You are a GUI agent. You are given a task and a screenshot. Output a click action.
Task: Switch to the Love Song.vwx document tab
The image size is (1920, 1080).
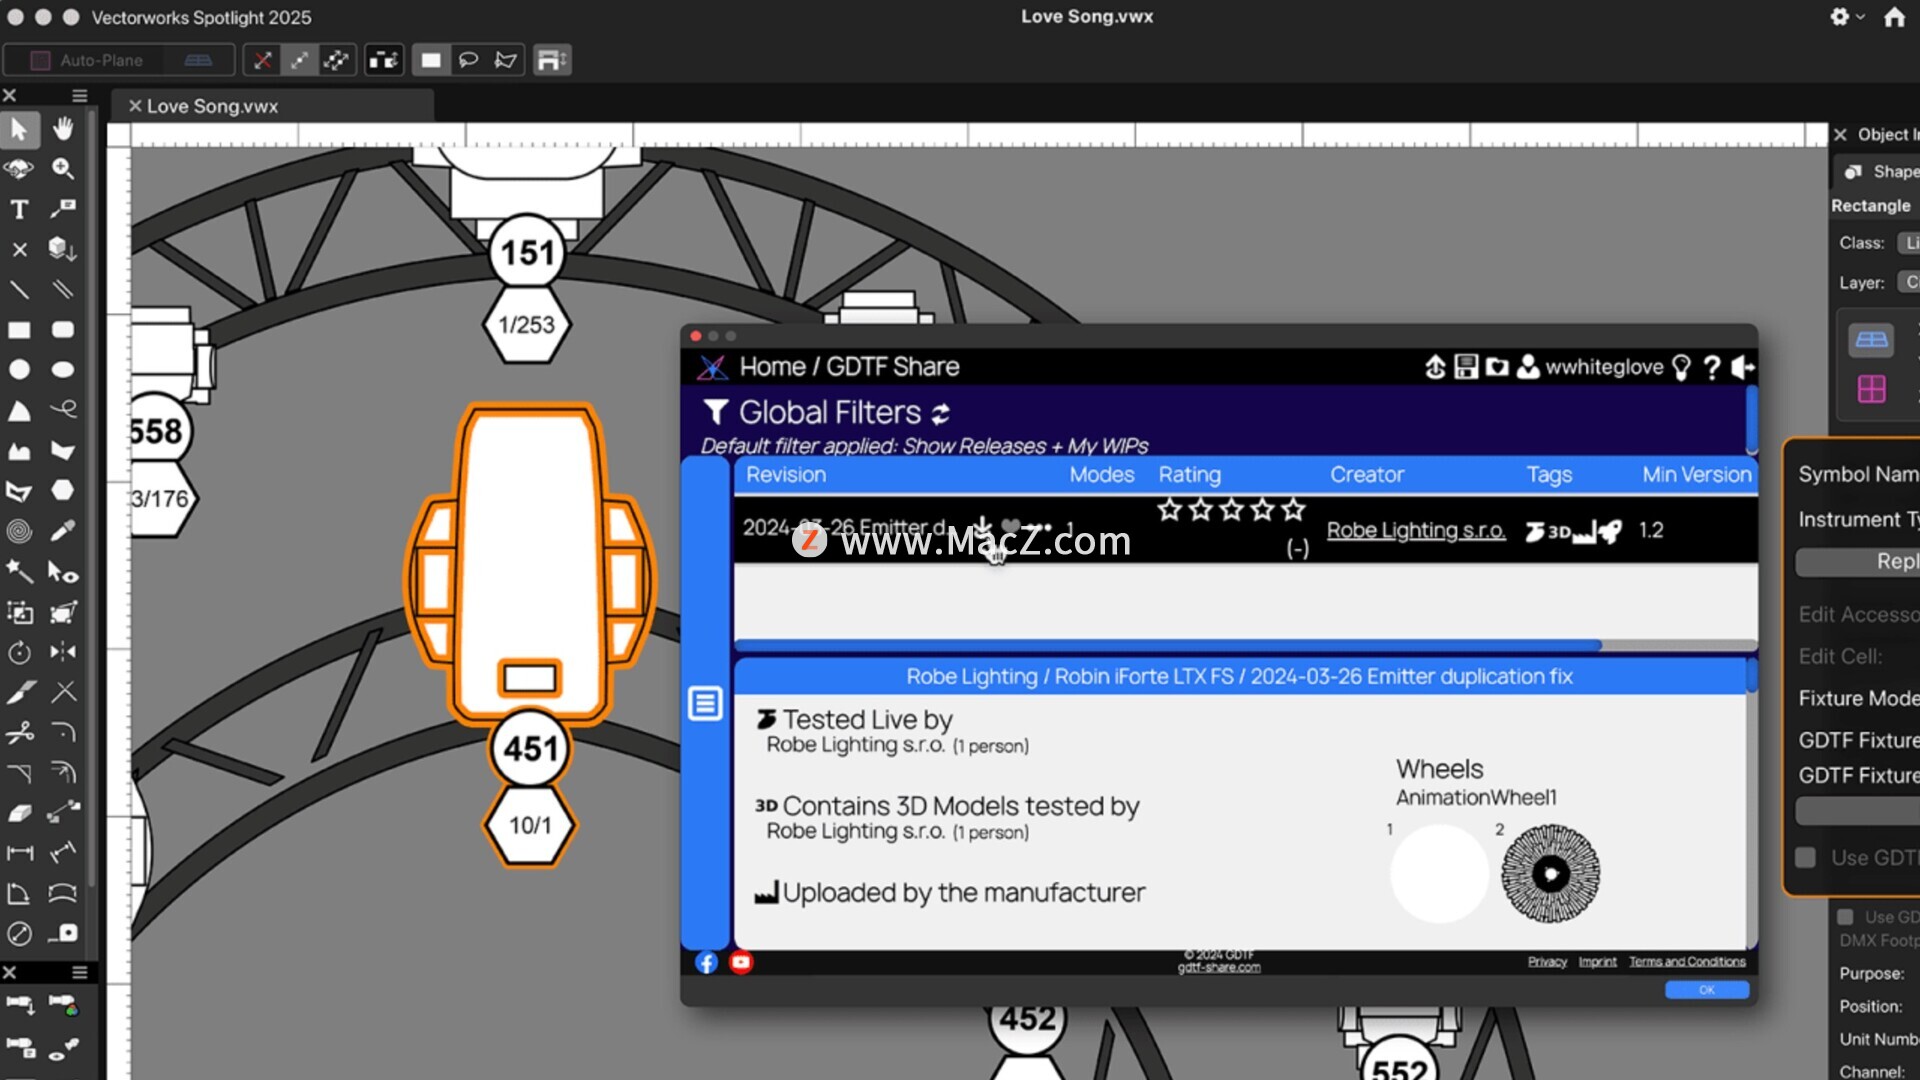click(212, 106)
